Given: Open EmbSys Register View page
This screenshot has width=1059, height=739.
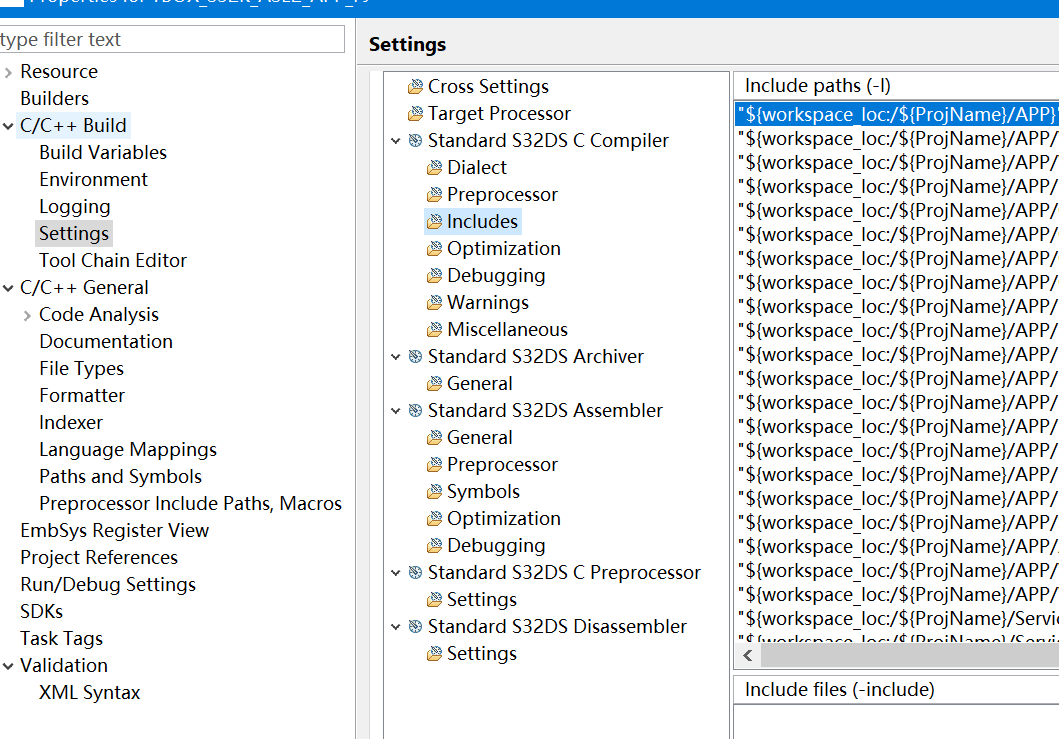Looking at the screenshot, I should click(x=115, y=531).
